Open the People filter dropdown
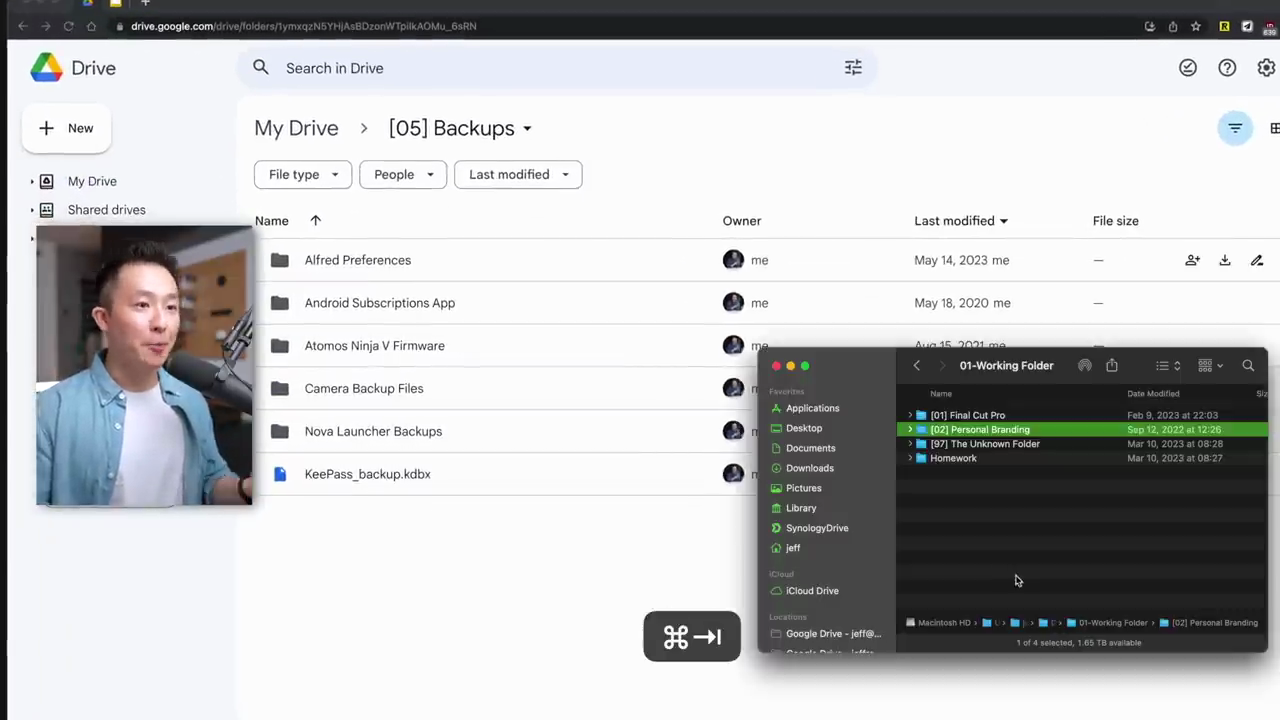 point(403,174)
